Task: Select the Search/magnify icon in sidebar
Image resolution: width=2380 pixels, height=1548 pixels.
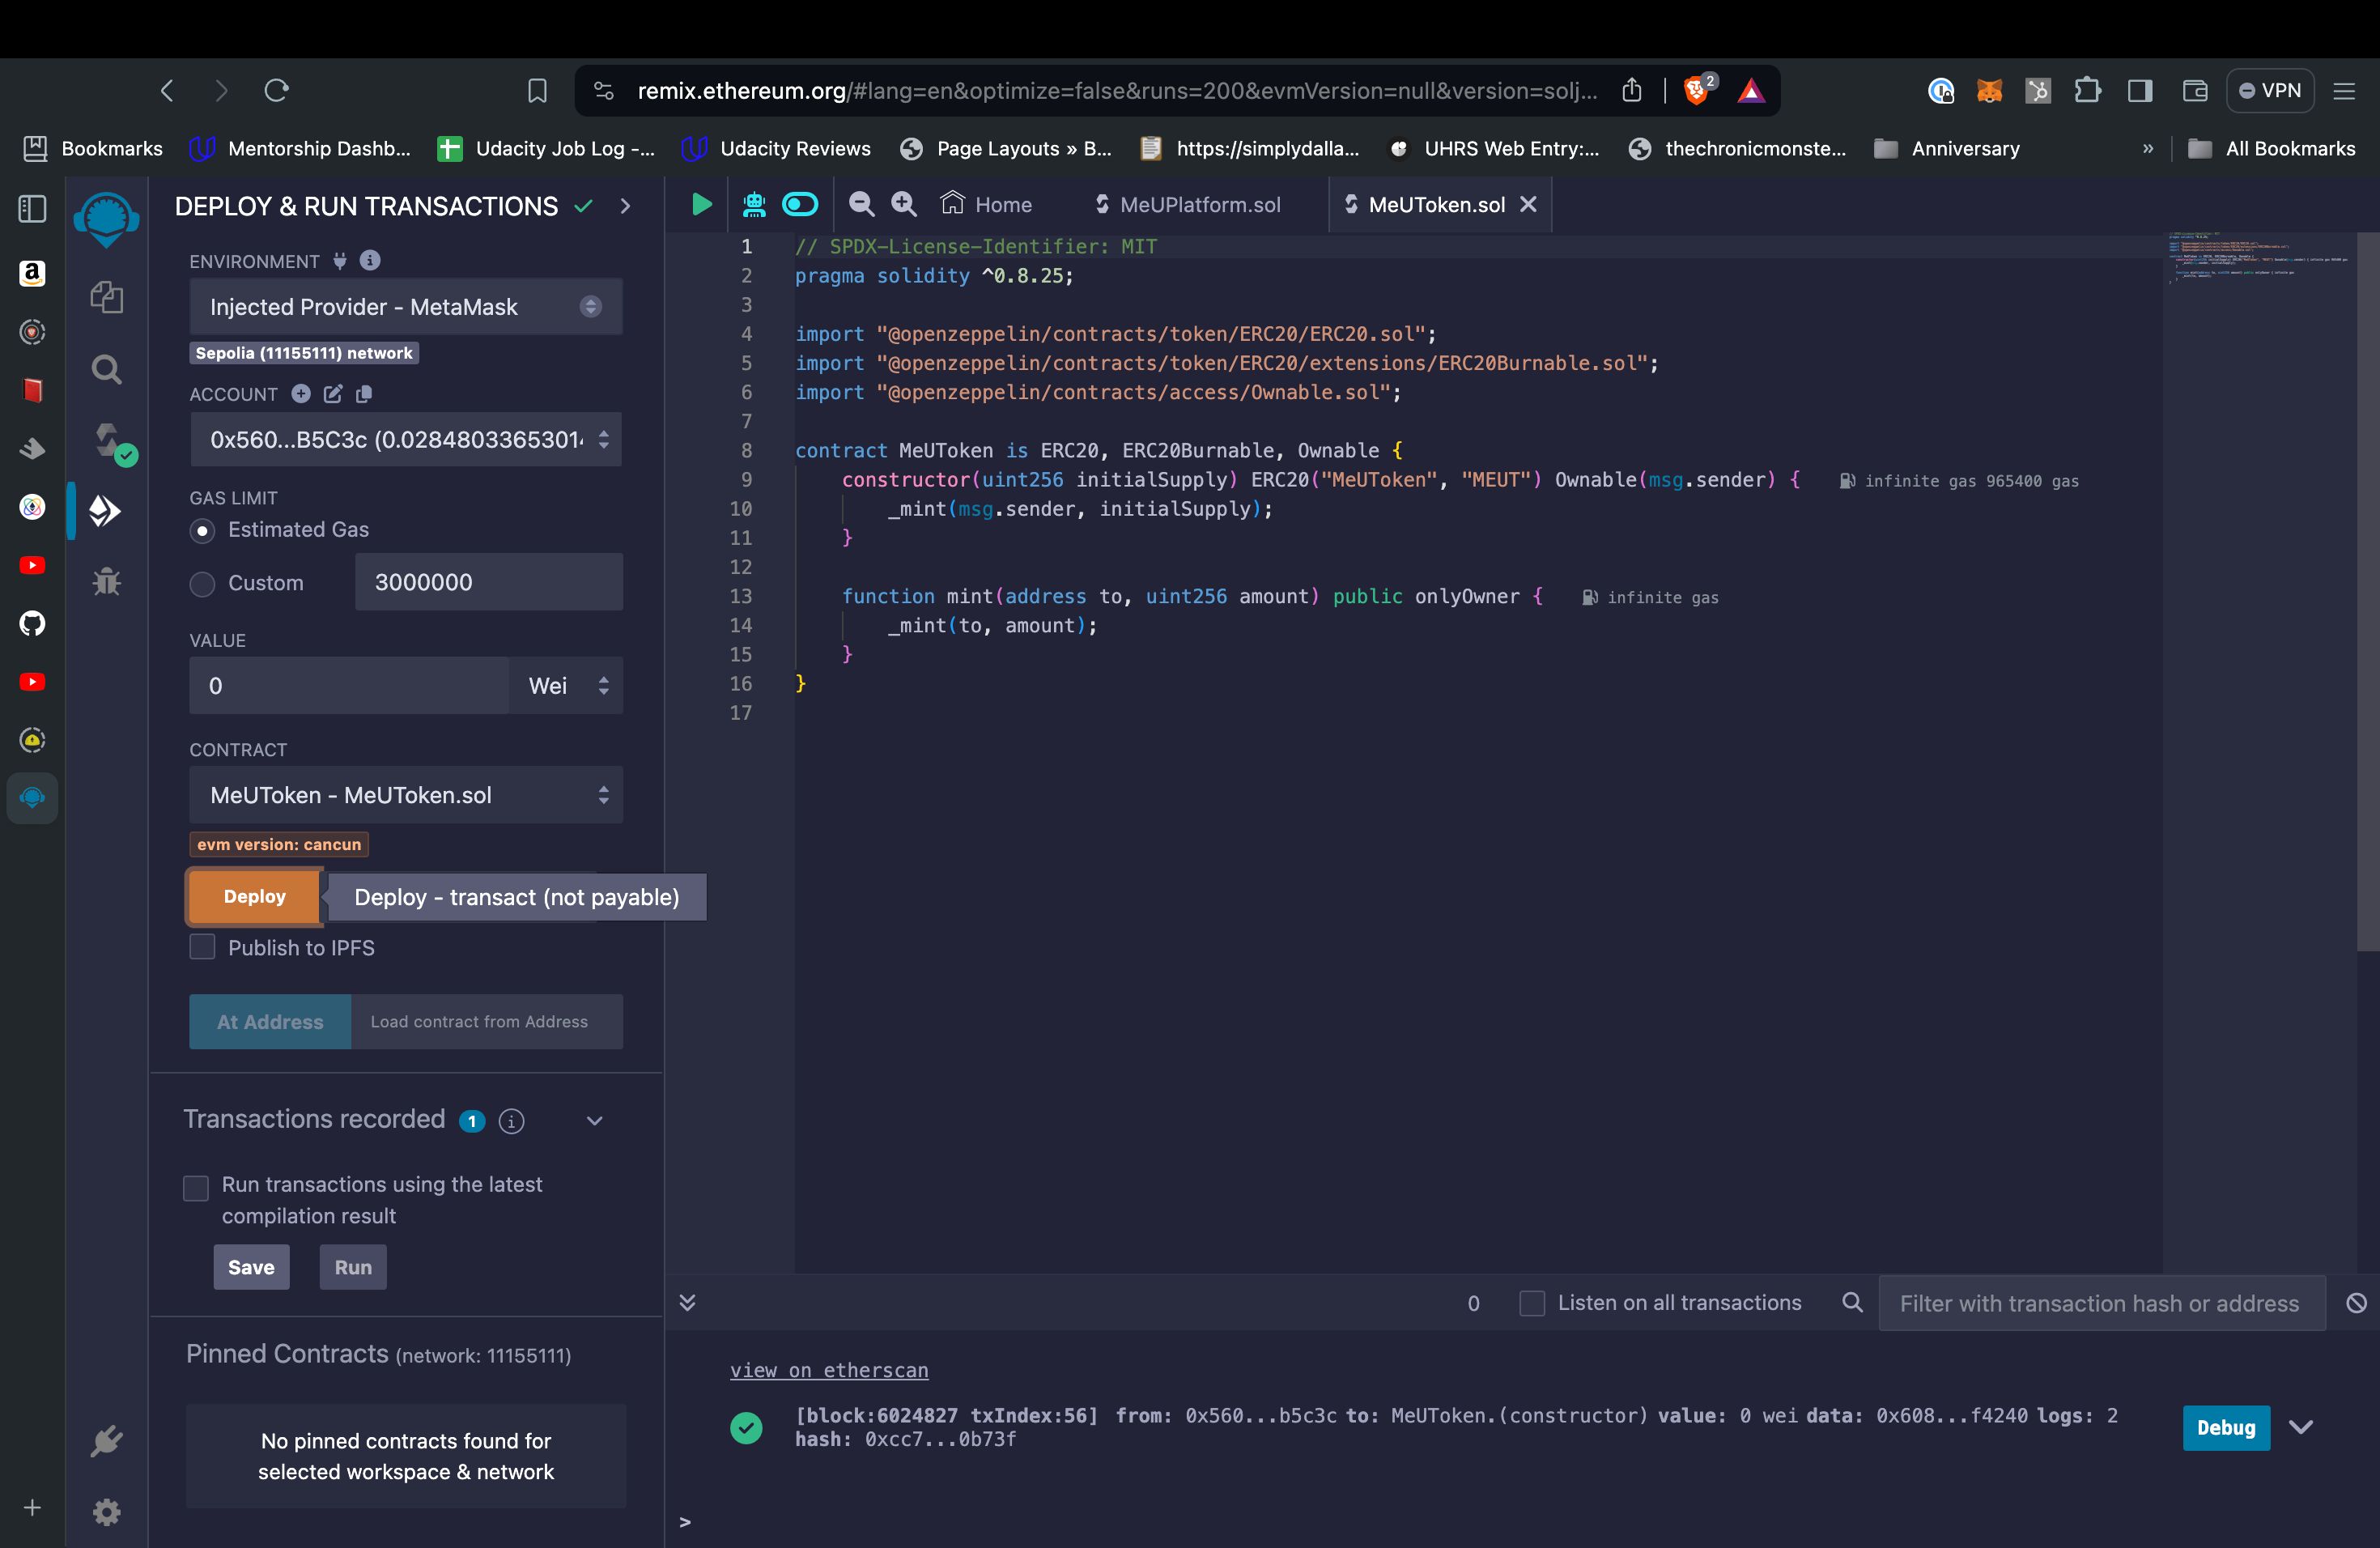Action: pos(106,370)
